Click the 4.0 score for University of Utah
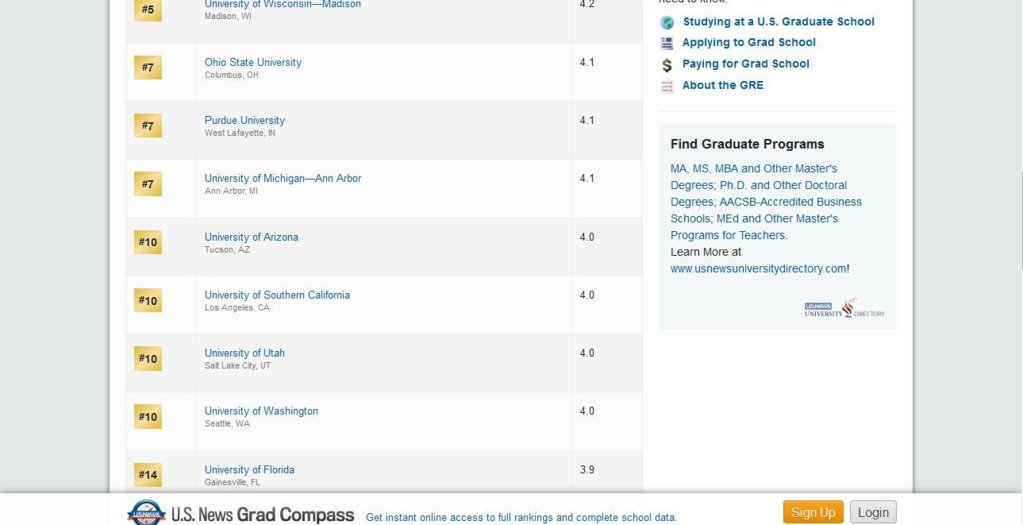 [587, 353]
